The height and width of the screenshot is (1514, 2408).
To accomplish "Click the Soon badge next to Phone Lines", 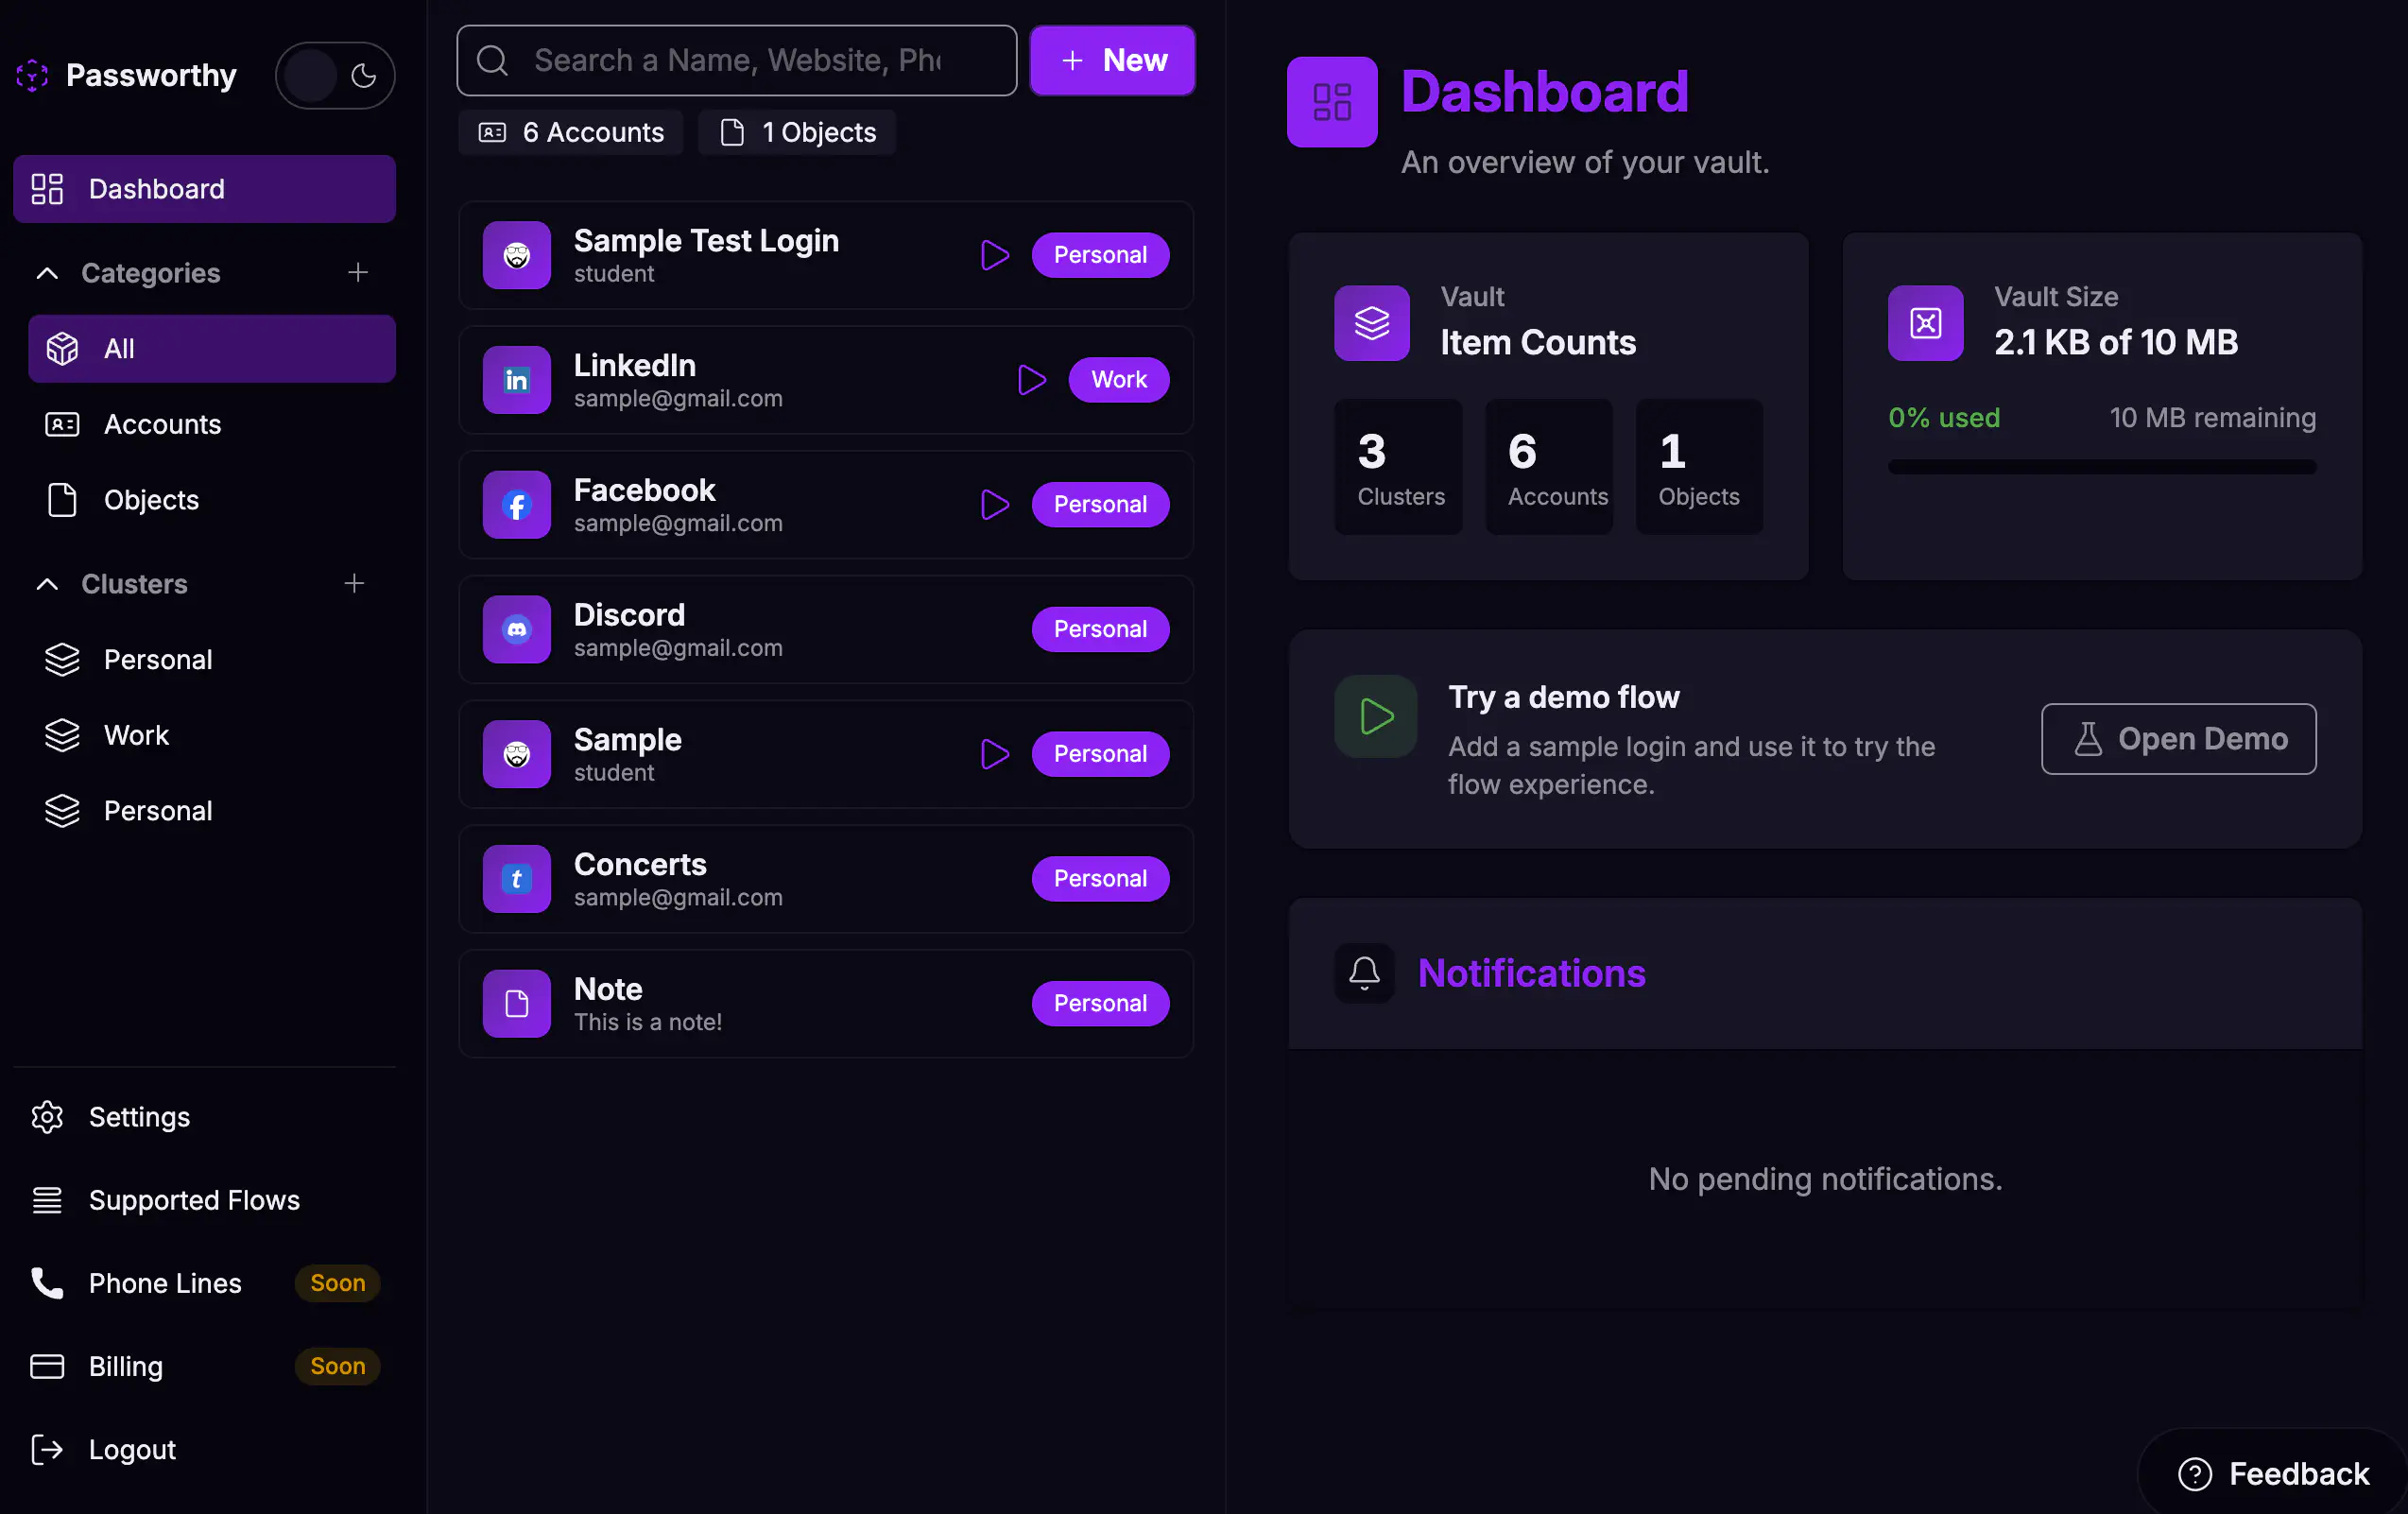I will [x=338, y=1283].
